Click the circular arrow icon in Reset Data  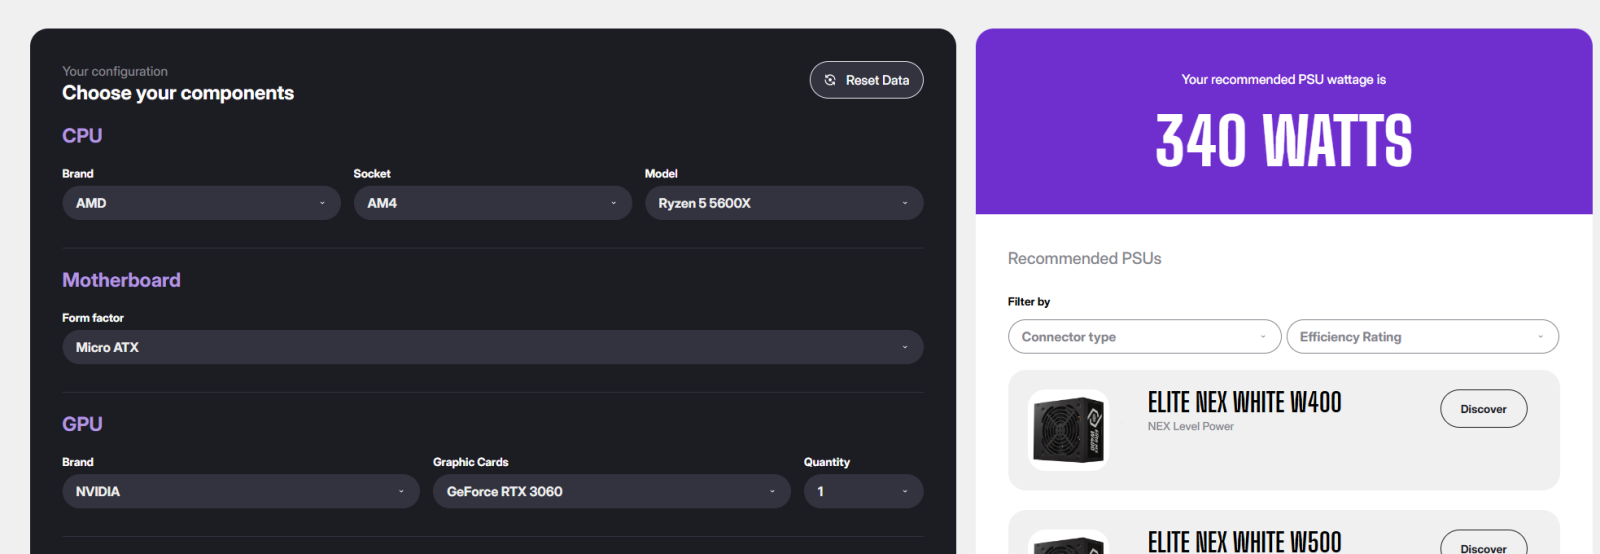pos(830,80)
